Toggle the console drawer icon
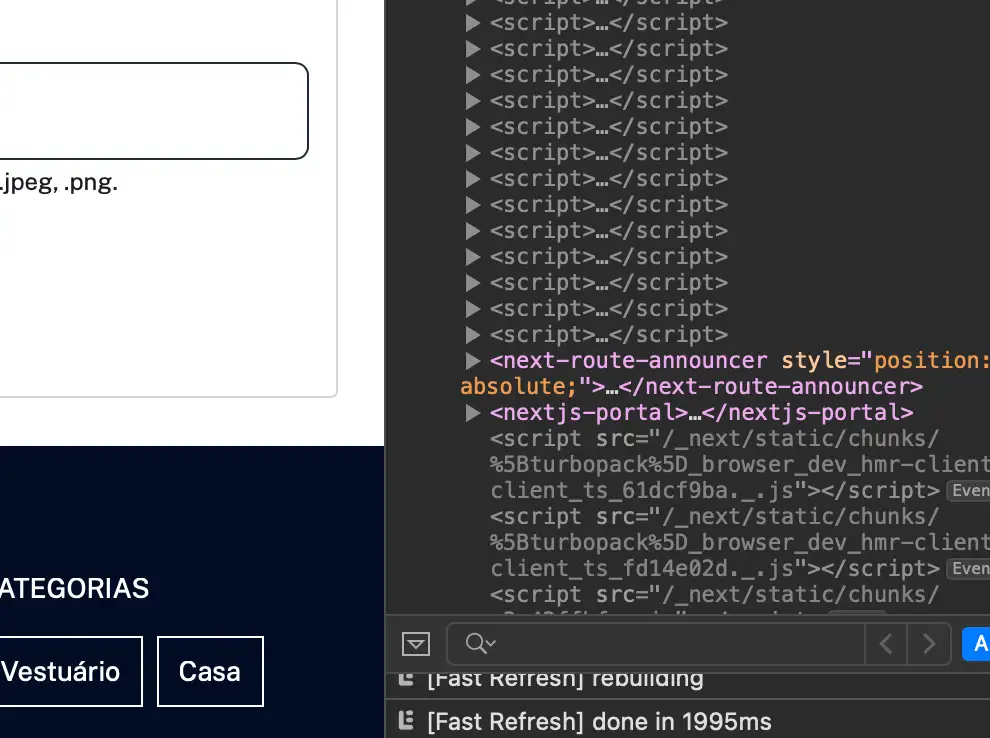The width and height of the screenshot is (990, 738). click(x=415, y=644)
